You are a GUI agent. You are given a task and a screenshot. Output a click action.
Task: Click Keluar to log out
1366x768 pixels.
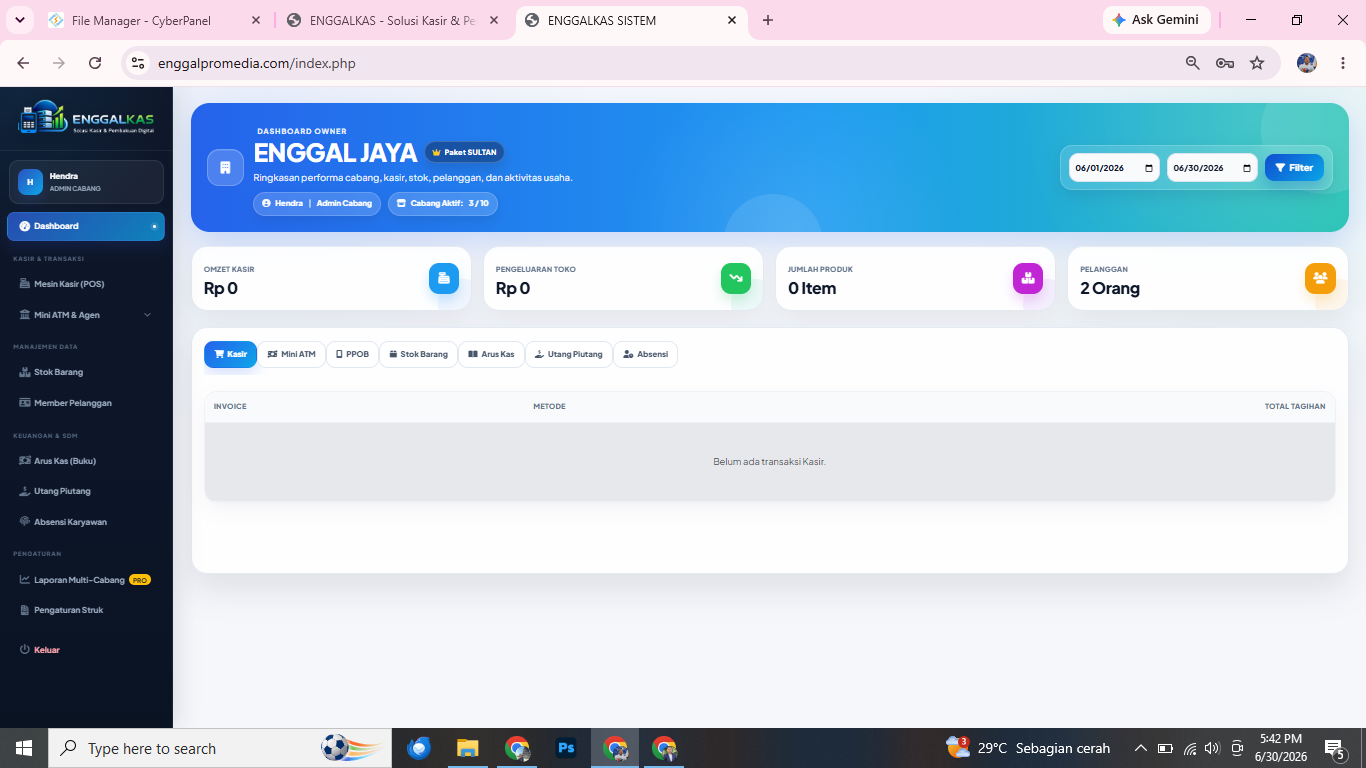click(86, 650)
